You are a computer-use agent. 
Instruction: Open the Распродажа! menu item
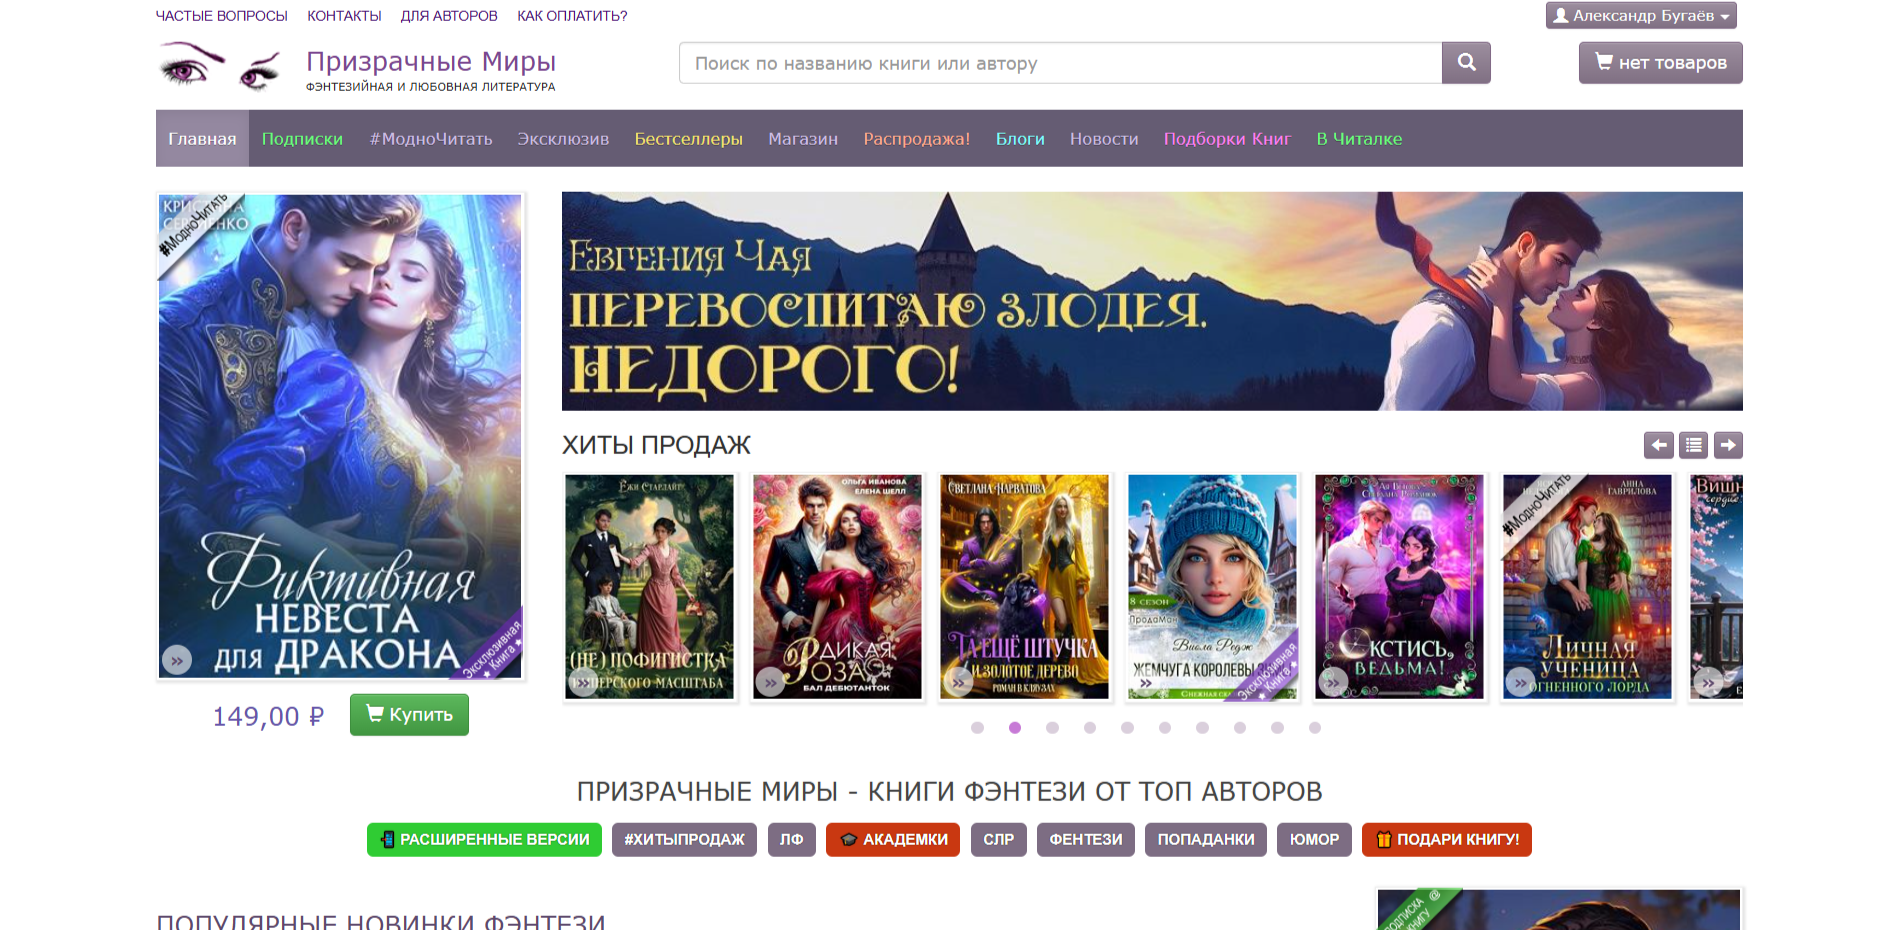coord(917,138)
